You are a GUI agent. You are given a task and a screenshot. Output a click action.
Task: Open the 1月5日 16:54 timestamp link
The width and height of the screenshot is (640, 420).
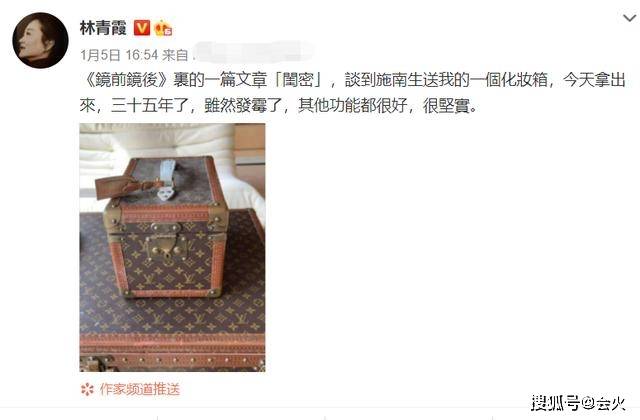[119, 55]
